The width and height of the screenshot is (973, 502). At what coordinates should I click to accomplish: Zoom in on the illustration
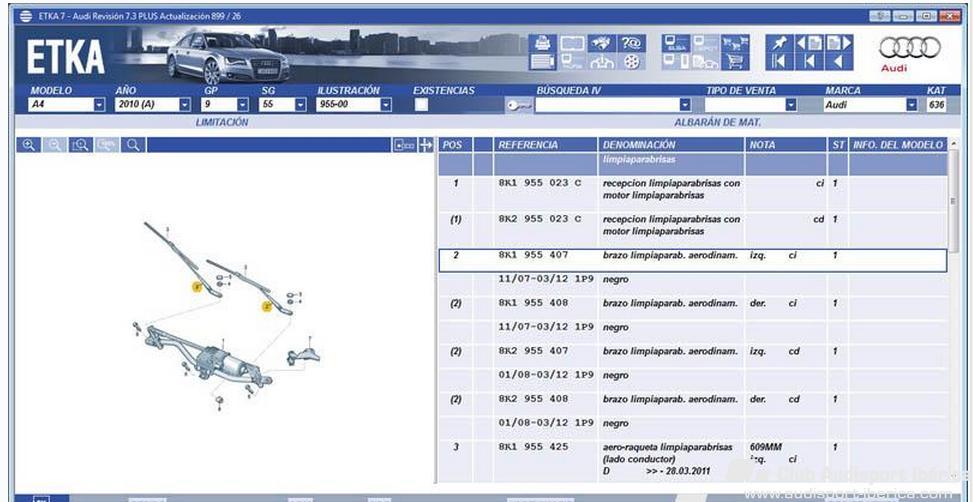(x=29, y=145)
